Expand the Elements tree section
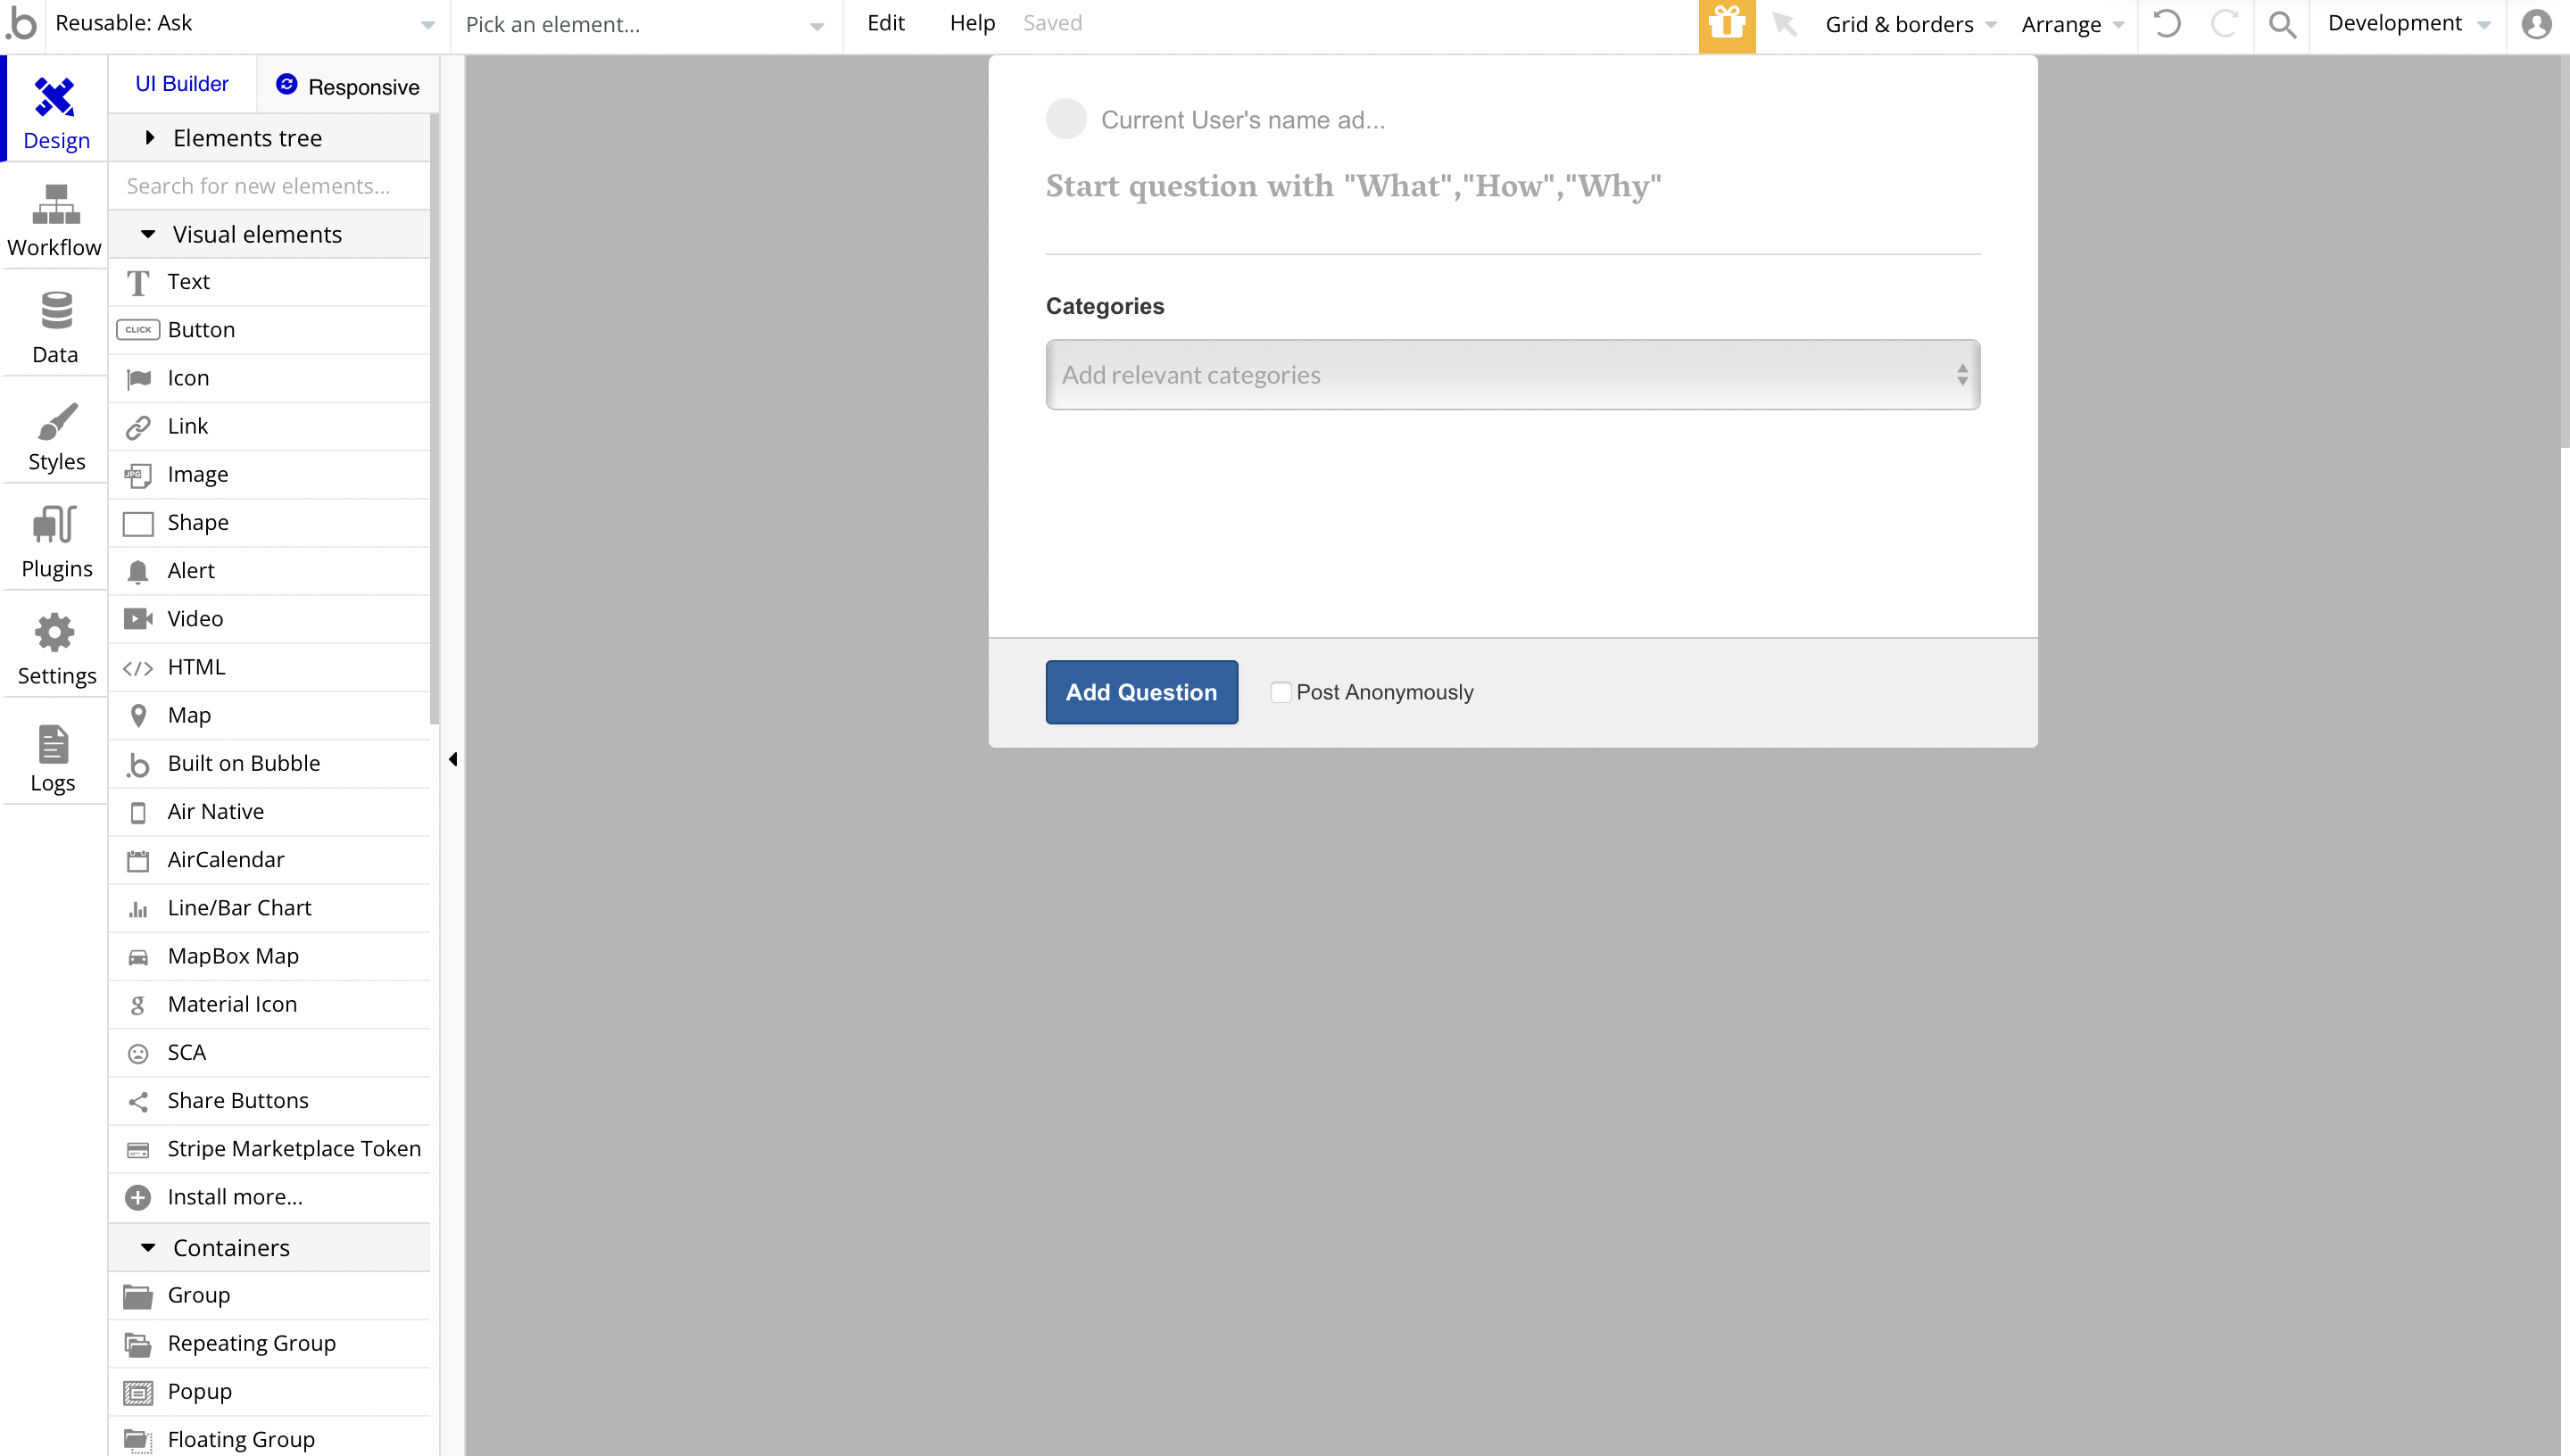Image resolution: width=2570 pixels, height=1456 pixels. click(x=247, y=138)
